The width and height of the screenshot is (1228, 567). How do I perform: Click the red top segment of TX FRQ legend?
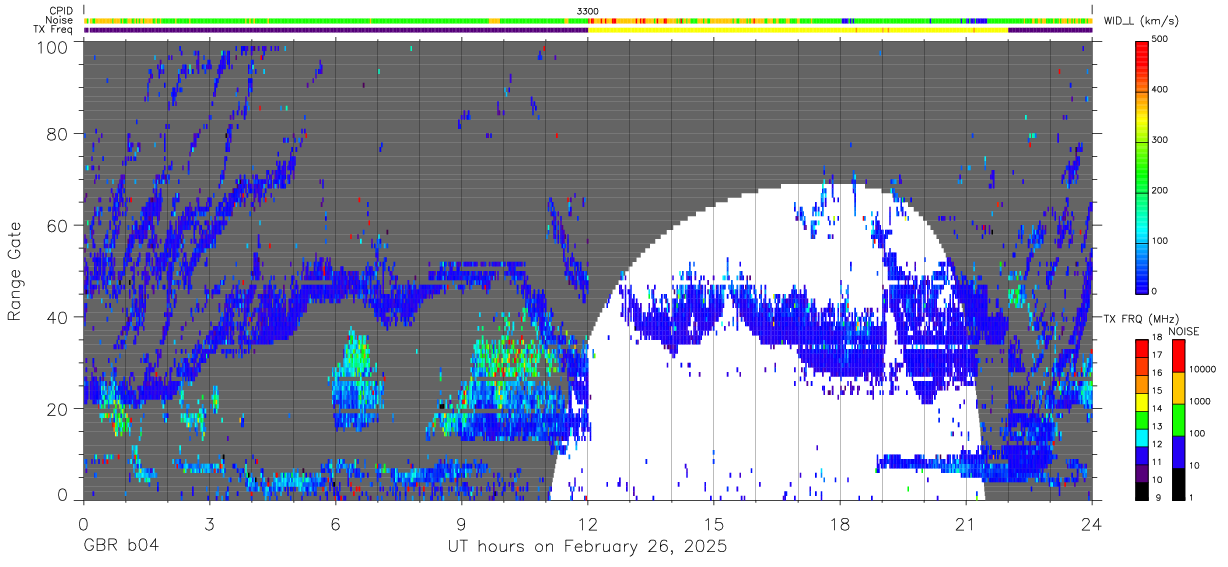1141,349
